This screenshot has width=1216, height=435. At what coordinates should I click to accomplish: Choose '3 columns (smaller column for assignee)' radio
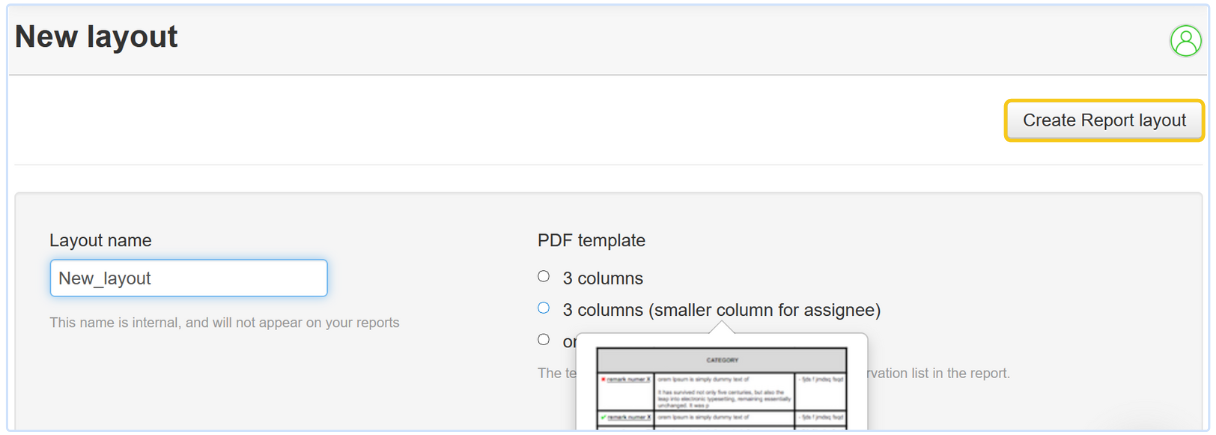coord(544,308)
